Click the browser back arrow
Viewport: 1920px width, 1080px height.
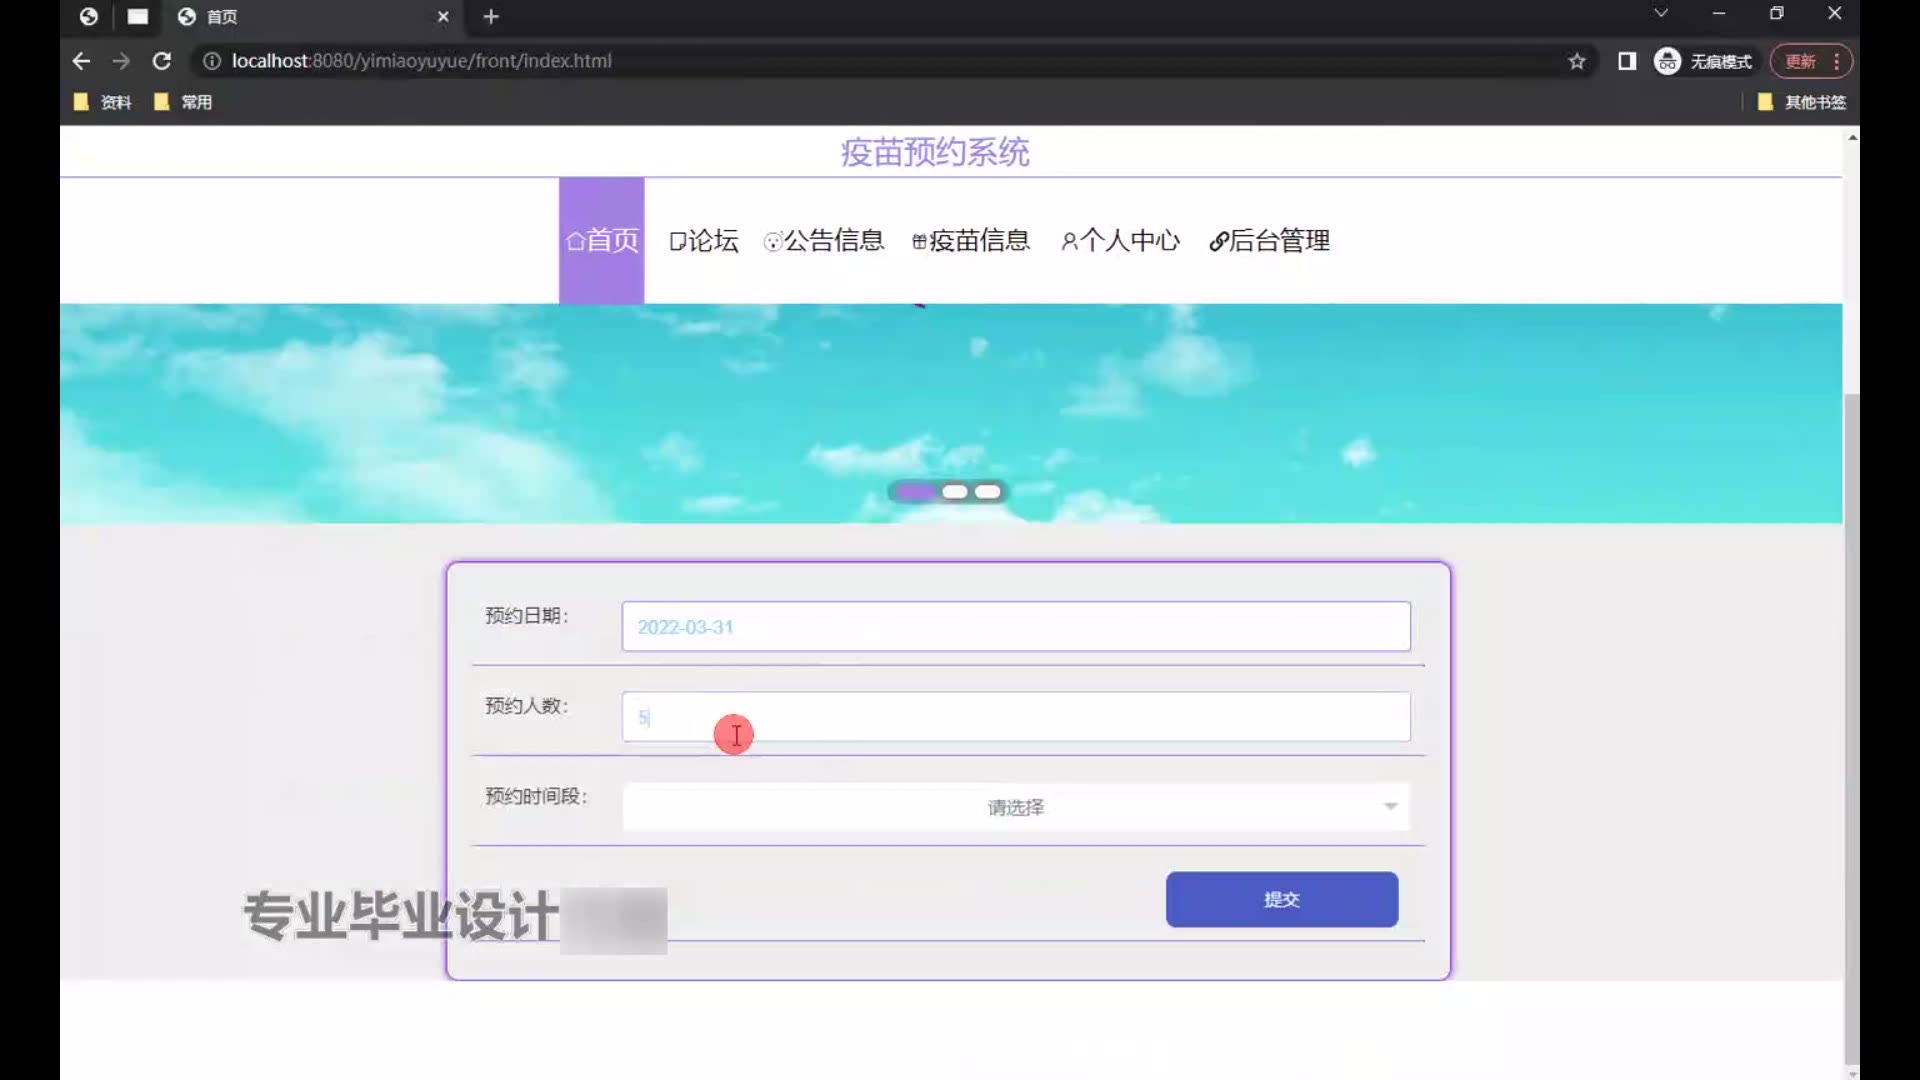[x=81, y=61]
